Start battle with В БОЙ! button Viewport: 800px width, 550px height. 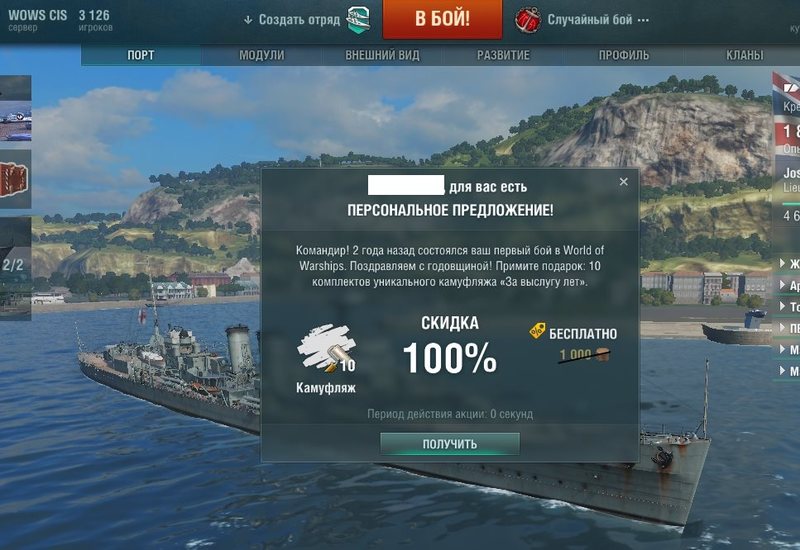[x=442, y=19]
